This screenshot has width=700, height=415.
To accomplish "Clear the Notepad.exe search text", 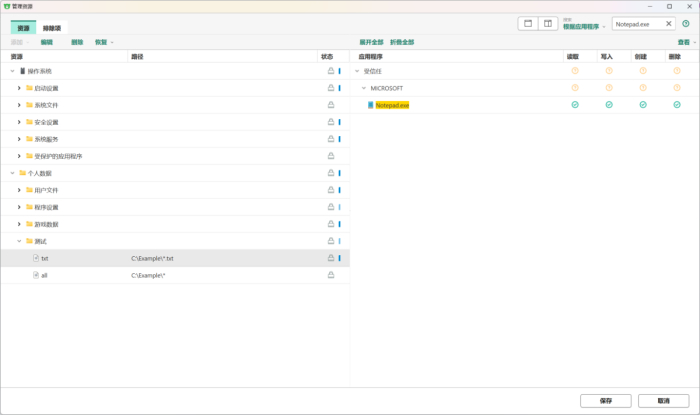I will (669, 23).
